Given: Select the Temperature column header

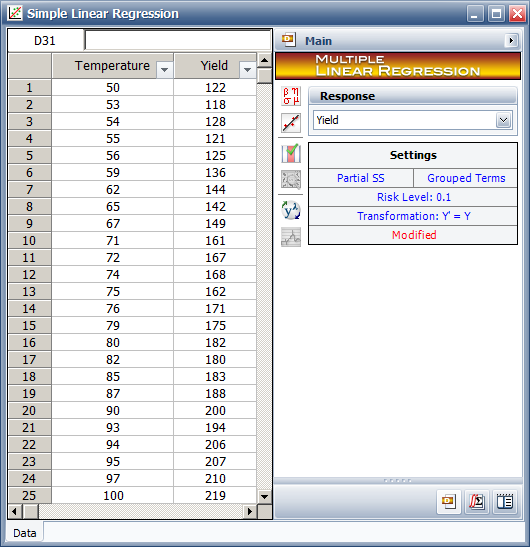Looking at the screenshot, I should pos(112,66).
